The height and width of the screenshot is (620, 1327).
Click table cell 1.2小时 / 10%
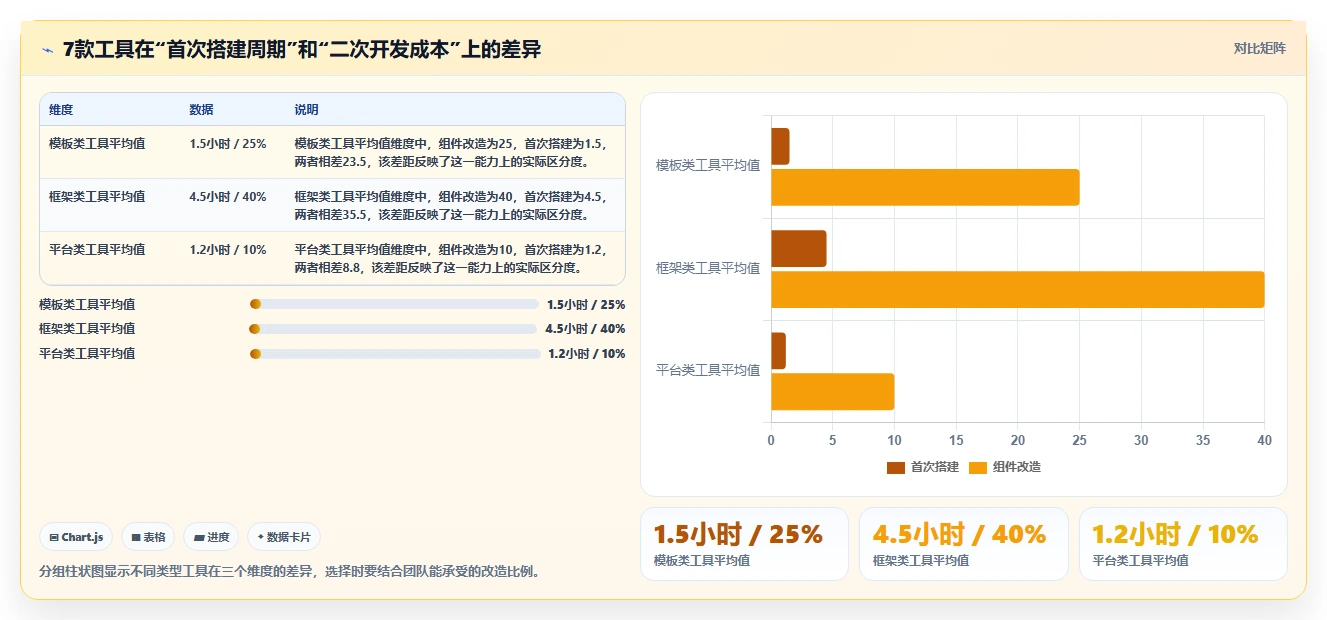[228, 250]
